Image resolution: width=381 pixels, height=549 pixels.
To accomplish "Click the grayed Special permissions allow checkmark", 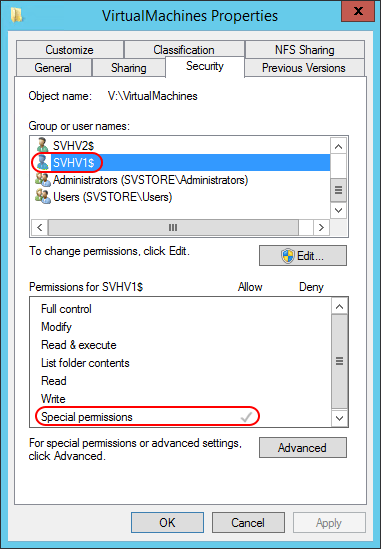I will [247, 417].
